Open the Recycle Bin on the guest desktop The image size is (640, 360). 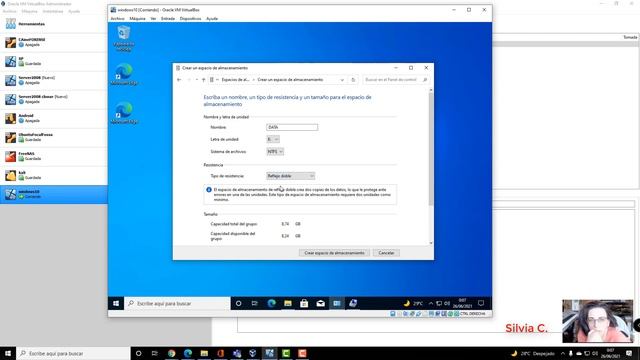click(124, 38)
